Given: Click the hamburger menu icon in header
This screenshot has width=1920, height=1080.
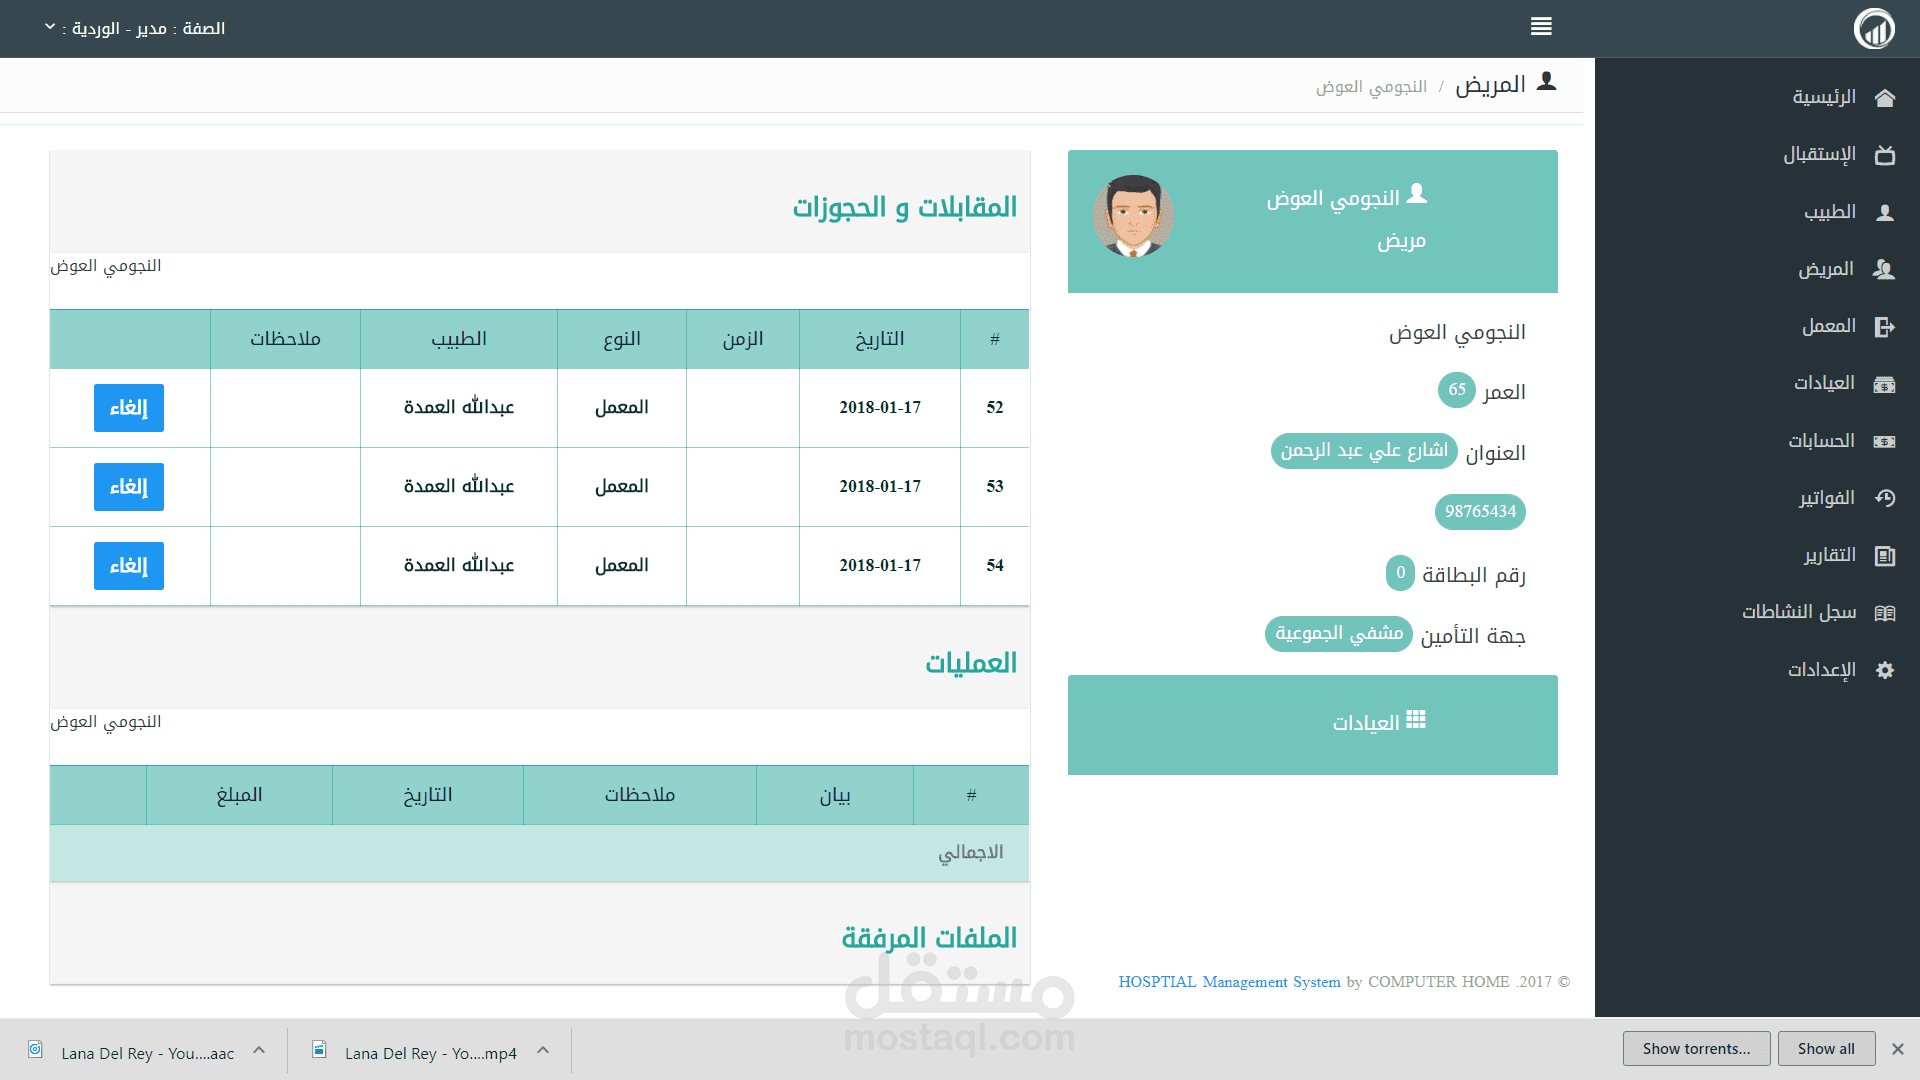Looking at the screenshot, I should tap(1541, 27).
